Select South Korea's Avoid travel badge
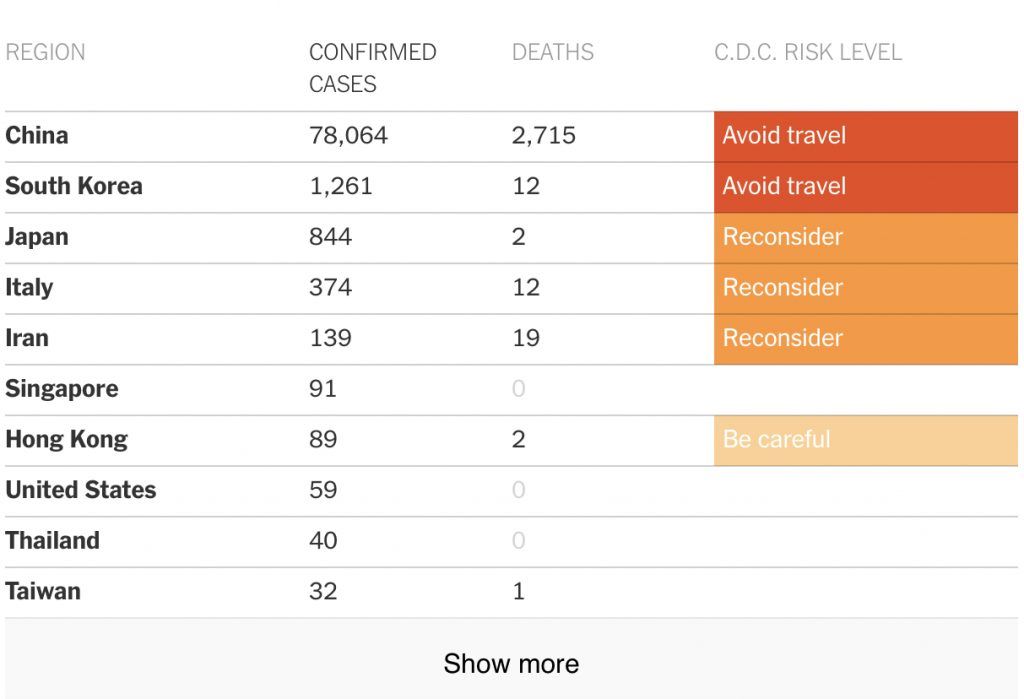Image resolution: width=1024 pixels, height=699 pixels. coord(866,187)
